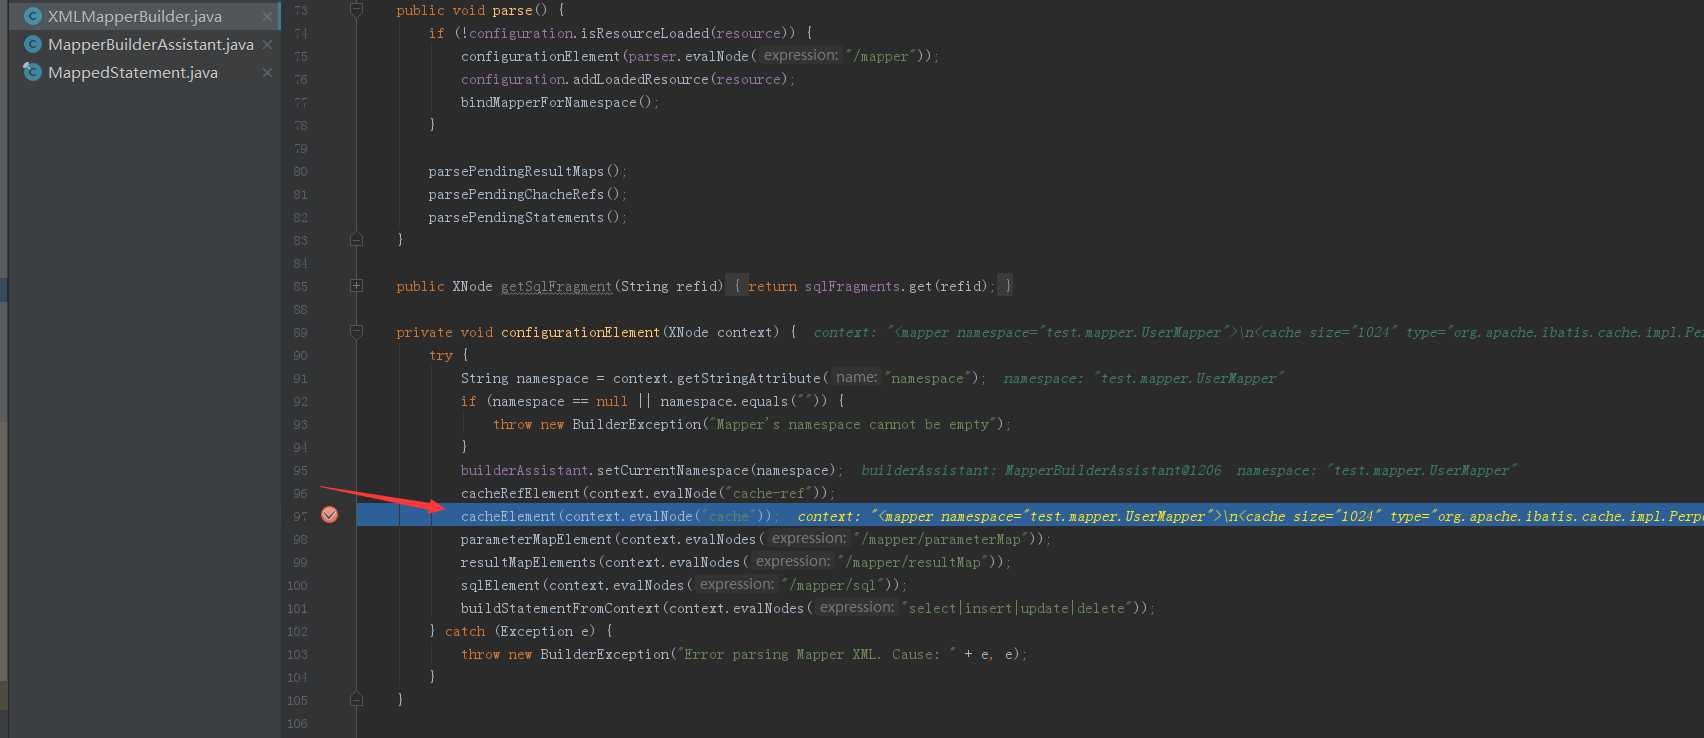The image size is (1704, 738).
Task: Close the XMLMapperBuilder.java tab
Action: [x=267, y=17]
